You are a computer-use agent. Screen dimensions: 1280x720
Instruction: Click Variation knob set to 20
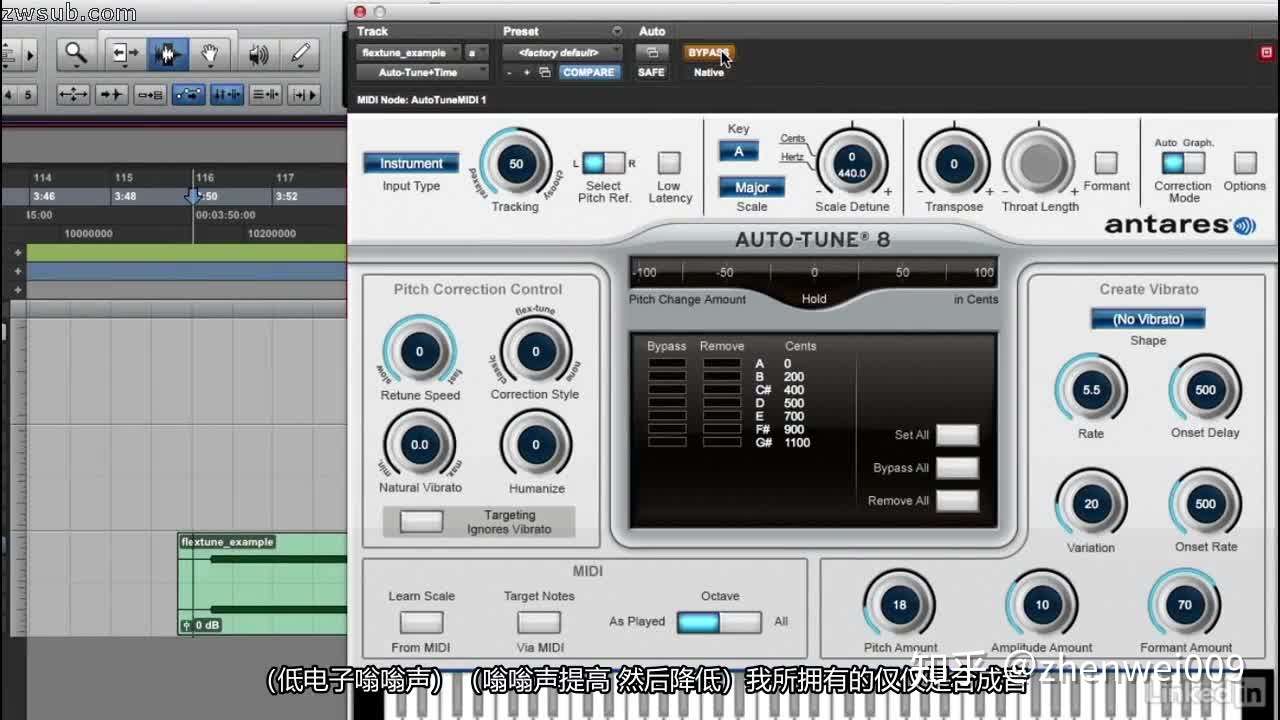pyautogui.click(x=1091, y=504)
